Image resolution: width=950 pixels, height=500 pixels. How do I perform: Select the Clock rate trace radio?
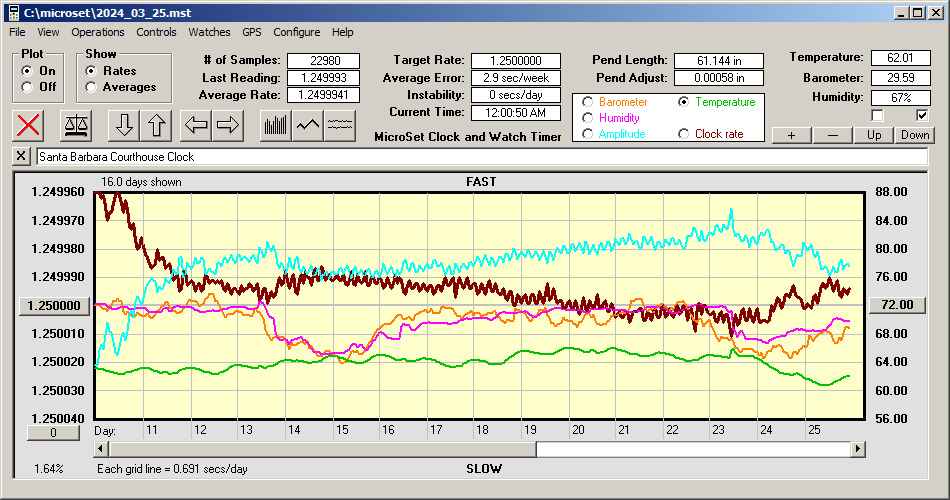tap(683, 134)
